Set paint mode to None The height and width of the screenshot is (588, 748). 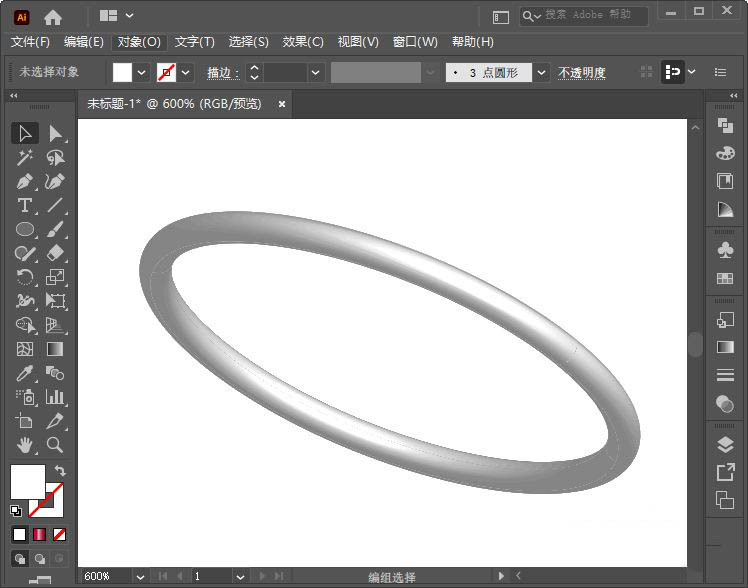pos(60,535)
